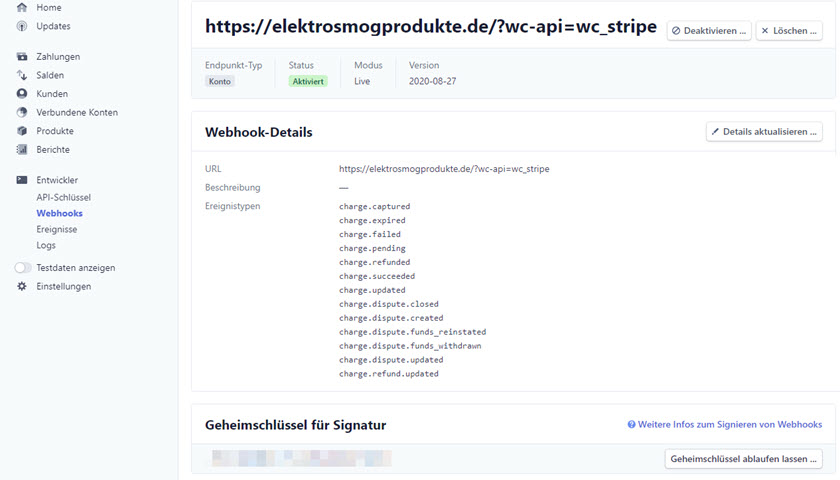The image size is (840, 480).
Task: Open the Webhooks sidebar item
Action: 59,213
